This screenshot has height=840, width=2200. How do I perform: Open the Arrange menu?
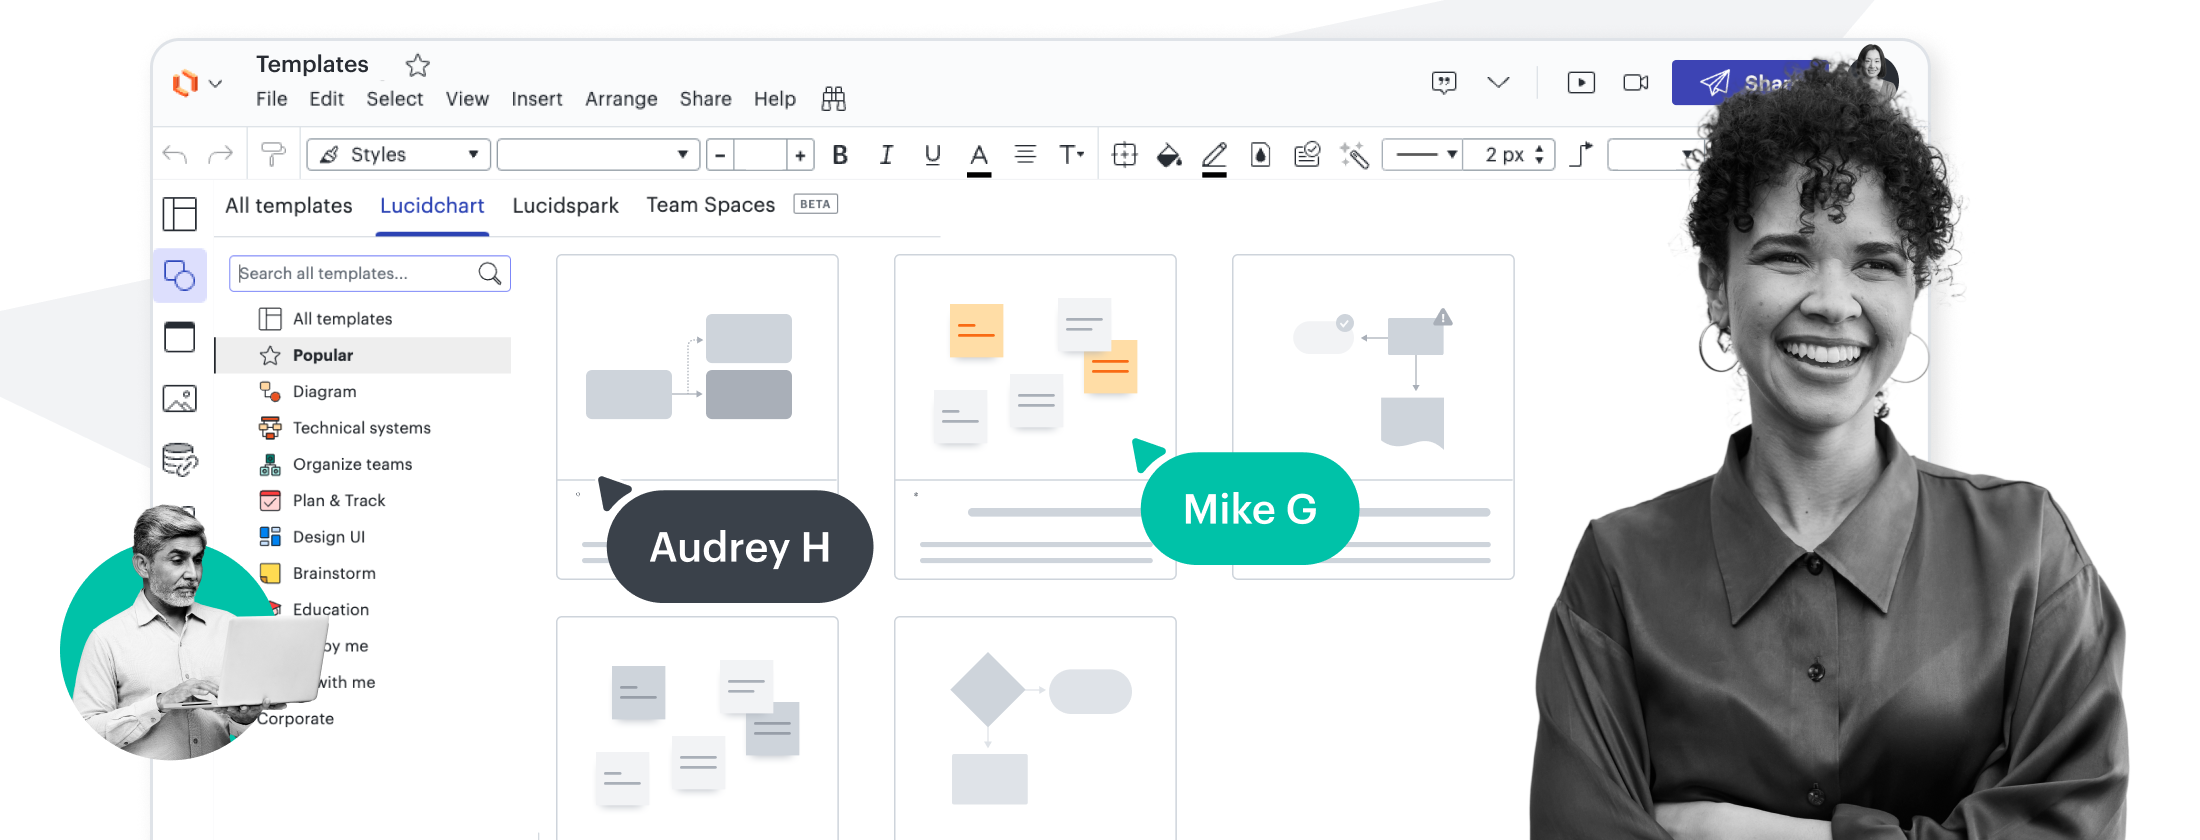coord(621,99)
